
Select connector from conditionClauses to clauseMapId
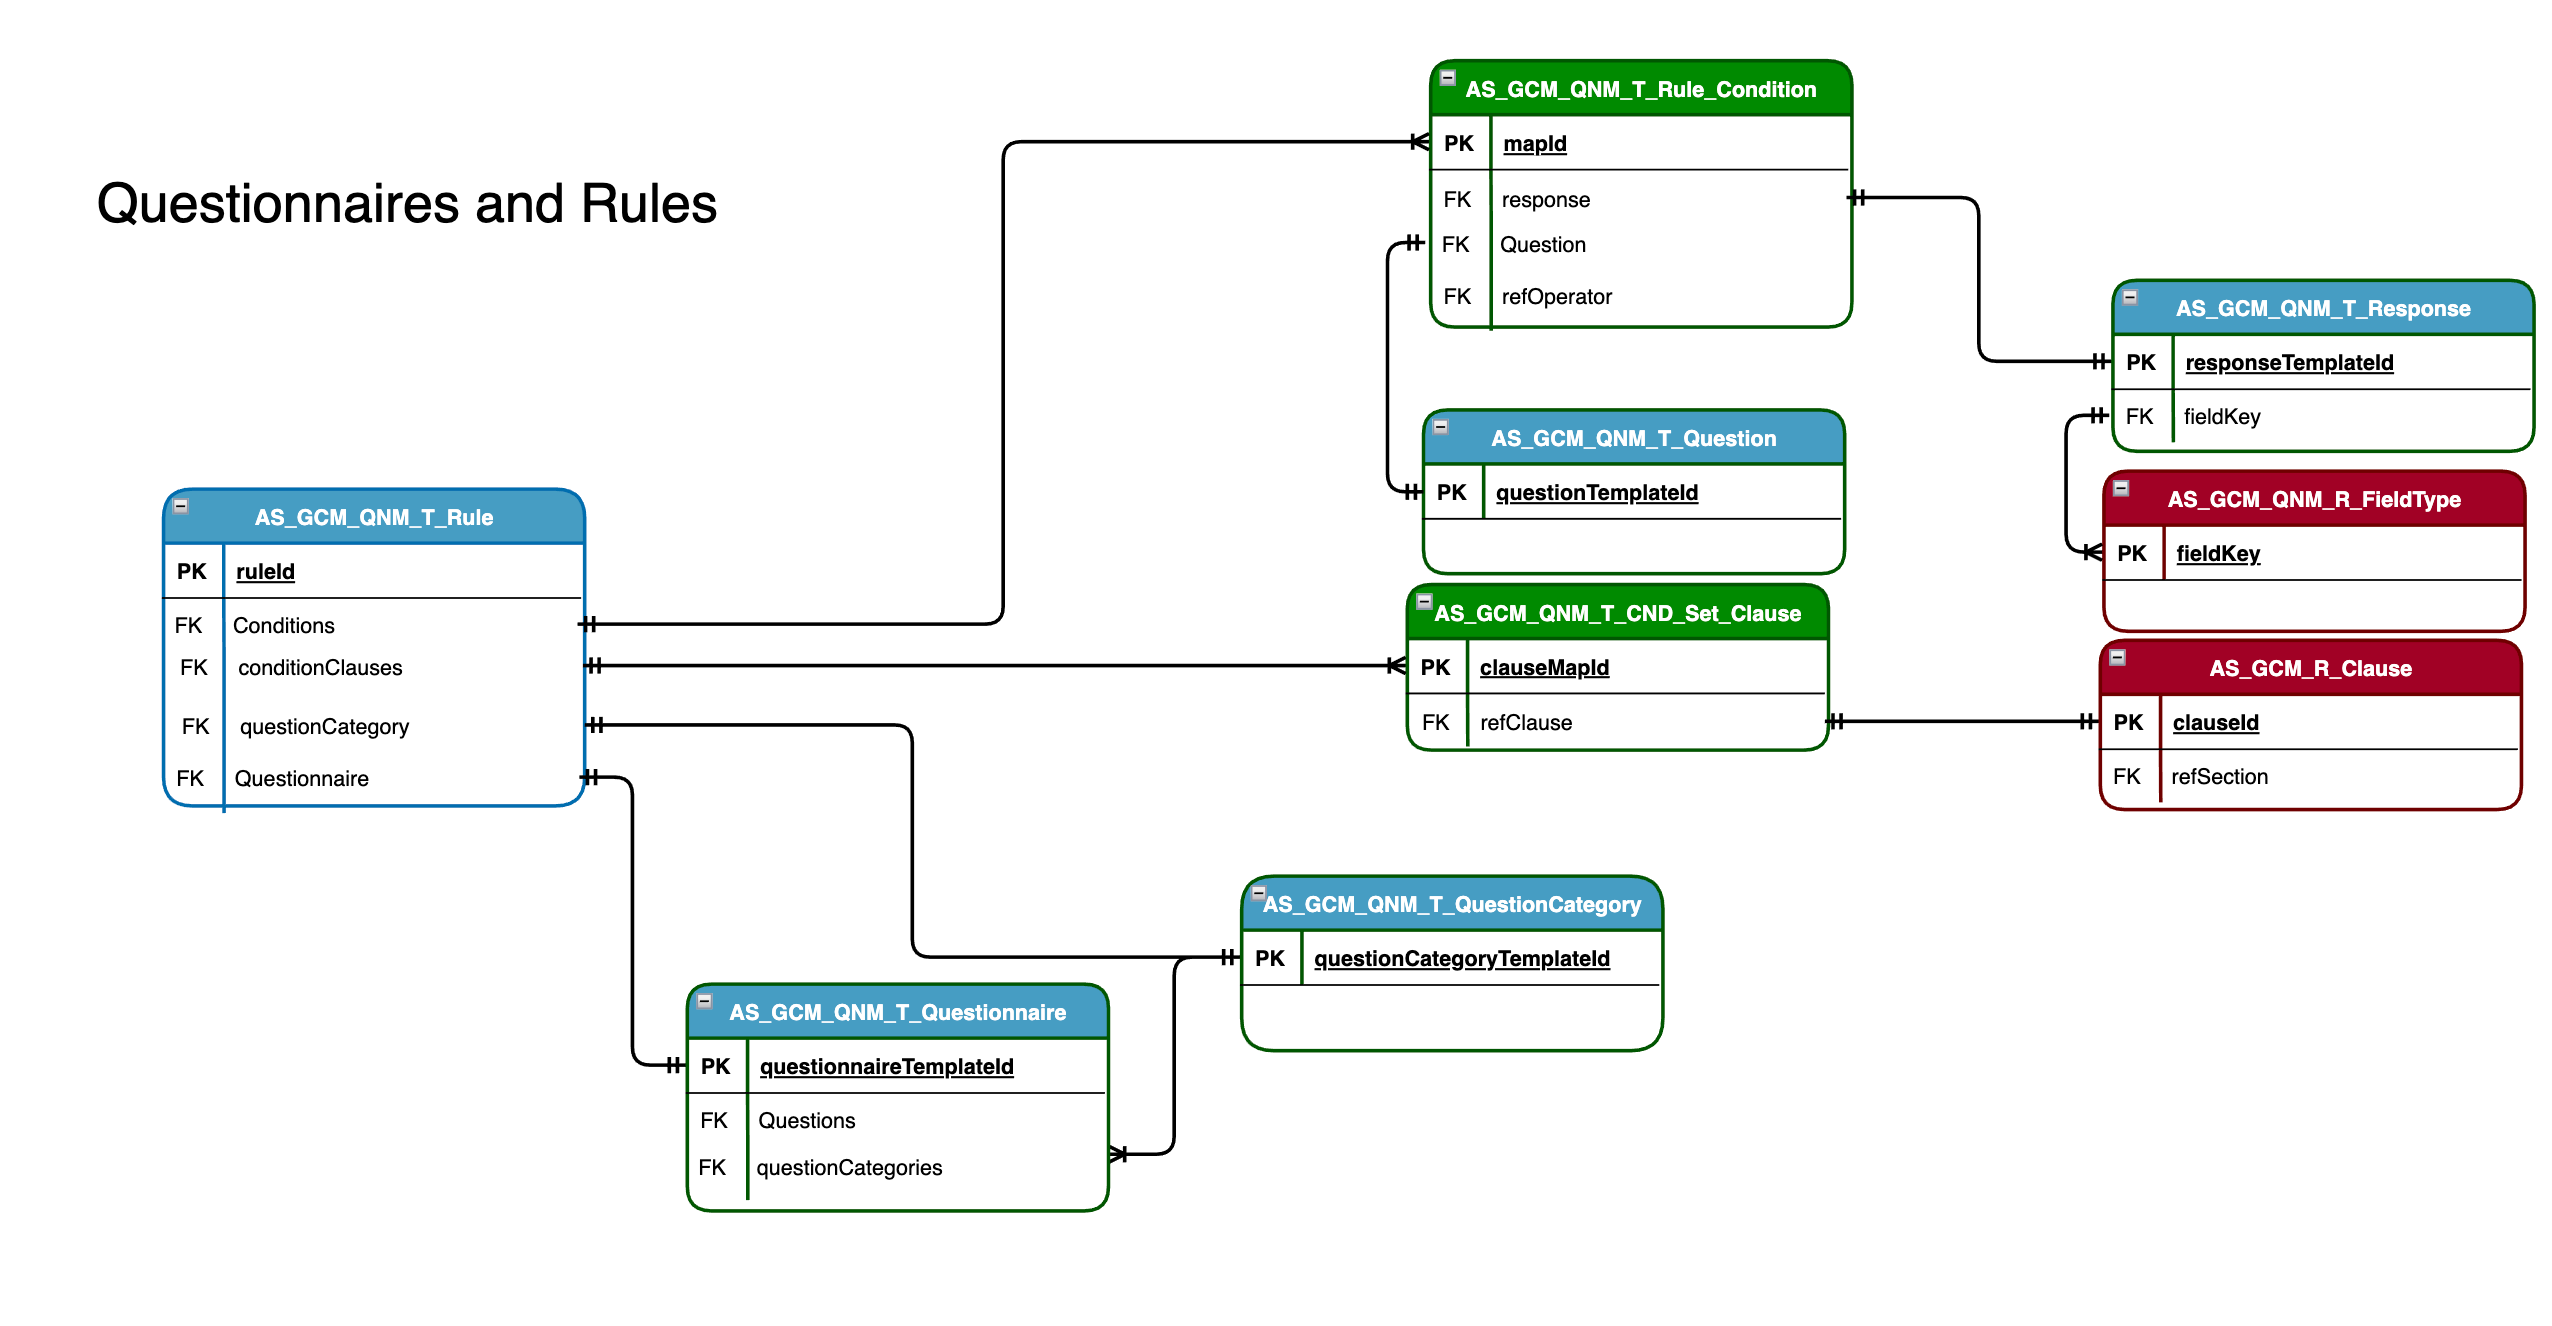coord(995,665)
